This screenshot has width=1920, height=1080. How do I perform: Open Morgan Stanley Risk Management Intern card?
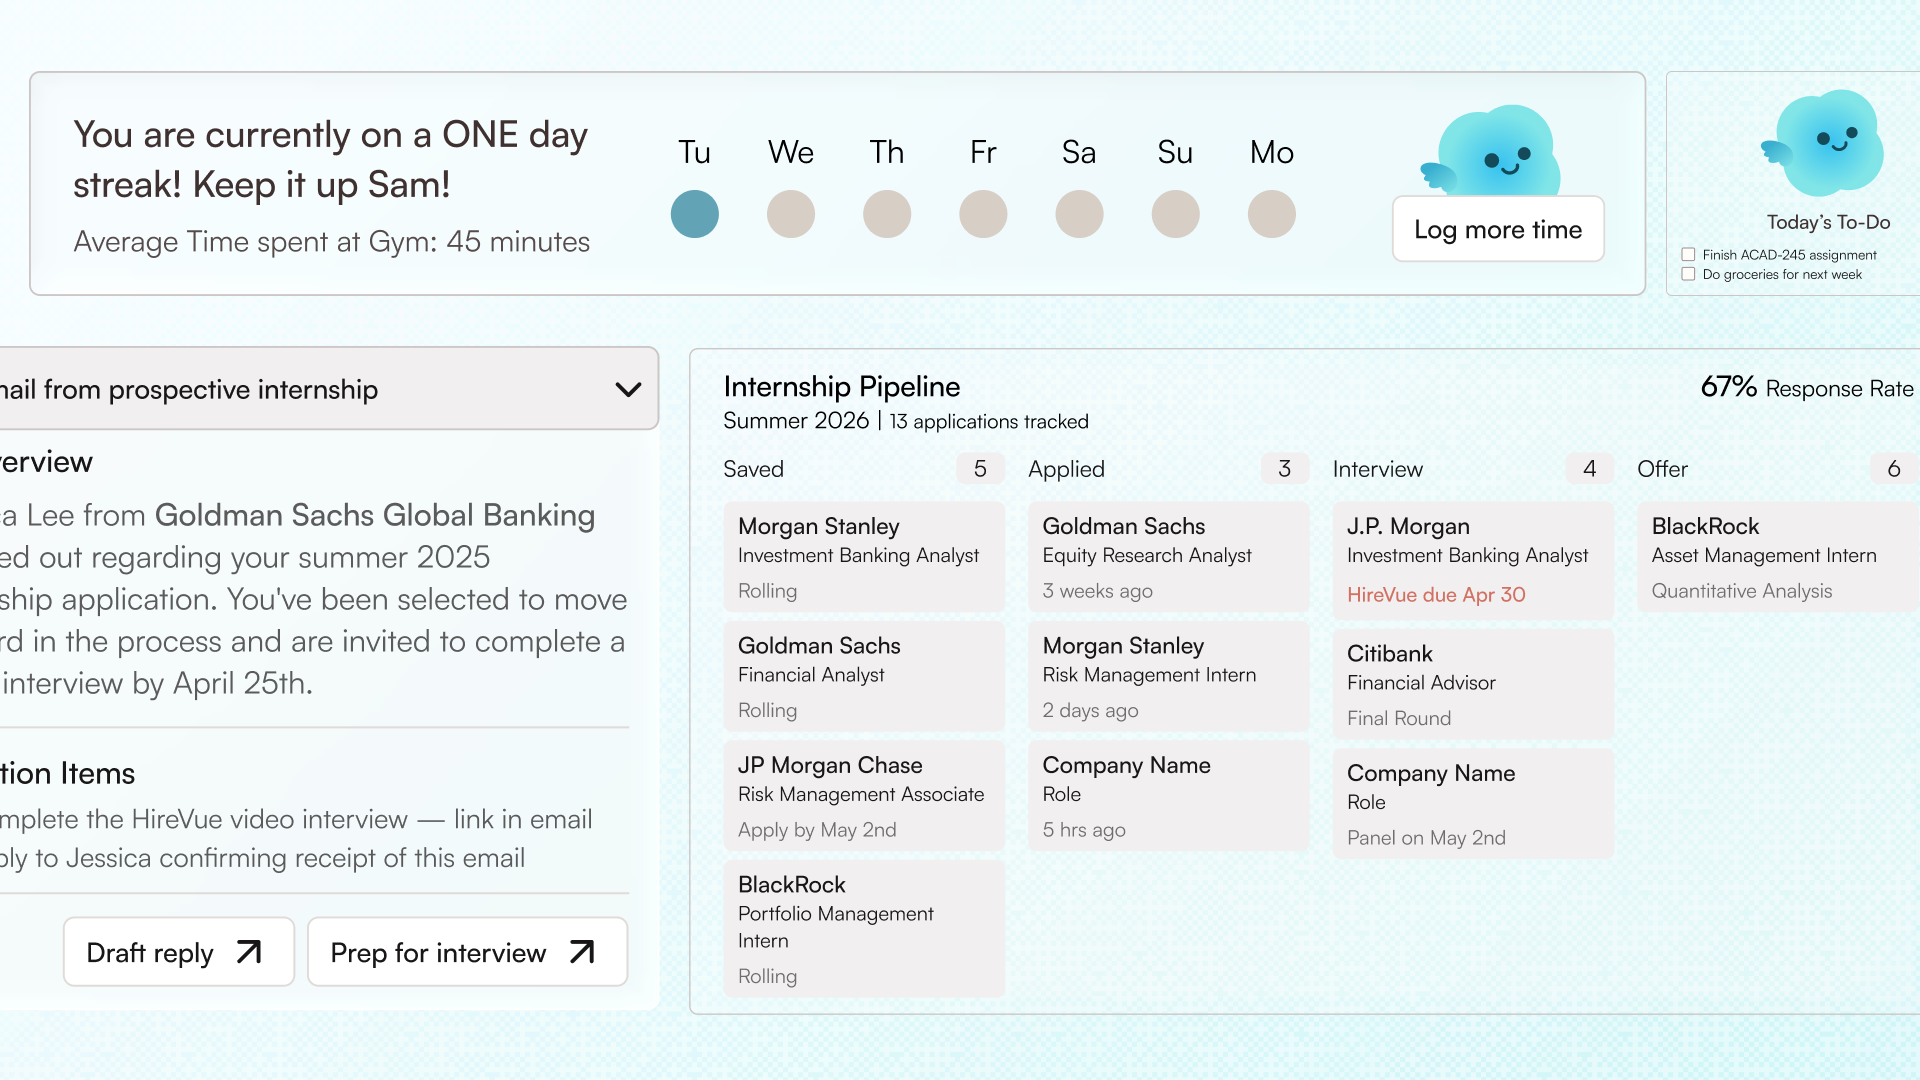click(1168, 677)
